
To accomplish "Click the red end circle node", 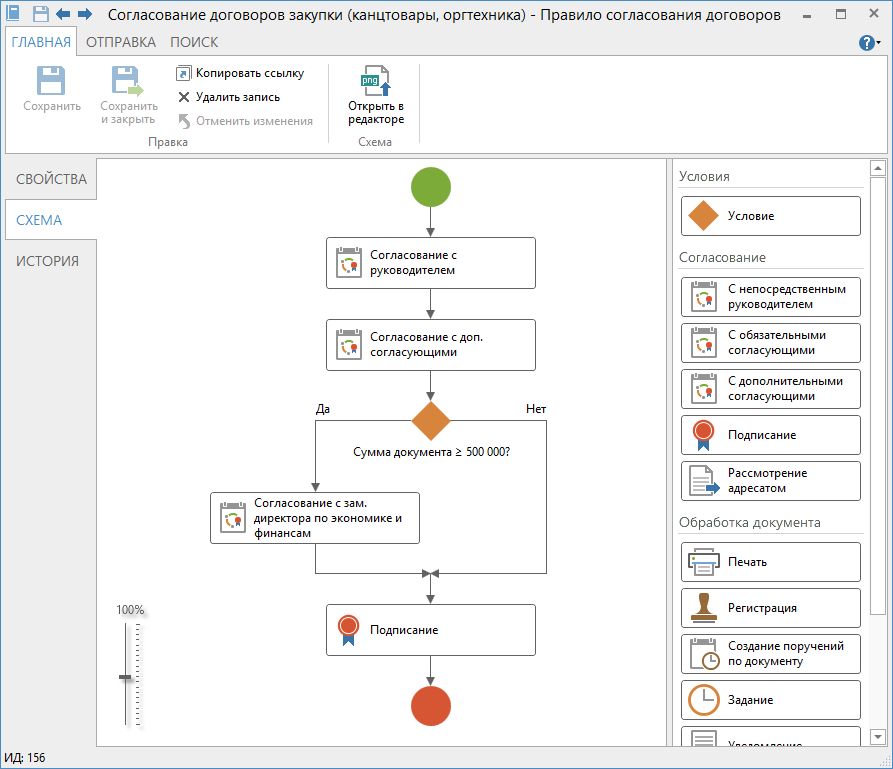I will tap(431, 705).
